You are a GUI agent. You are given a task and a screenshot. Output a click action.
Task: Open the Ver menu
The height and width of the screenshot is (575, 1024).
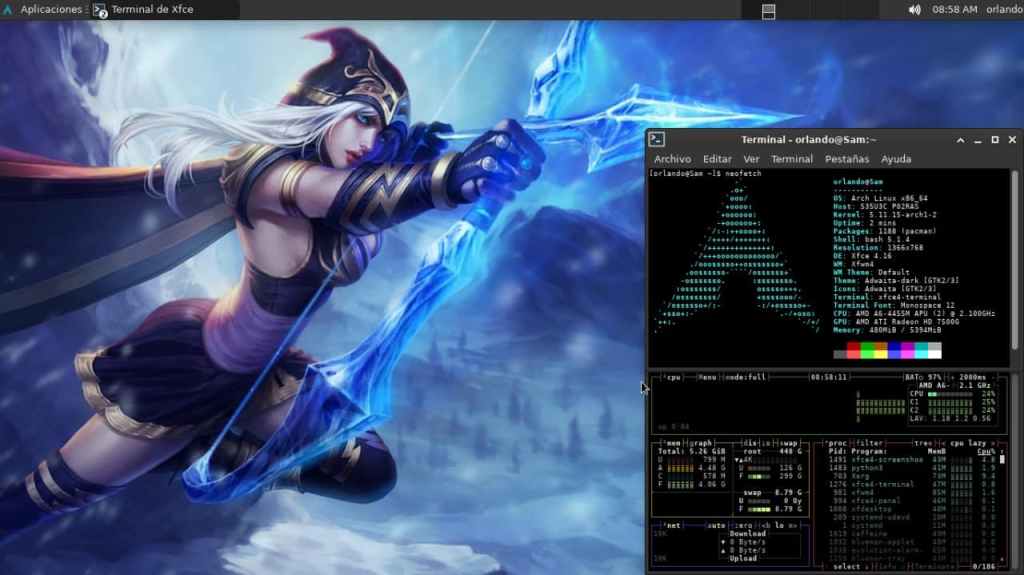(x=751, y=159)
